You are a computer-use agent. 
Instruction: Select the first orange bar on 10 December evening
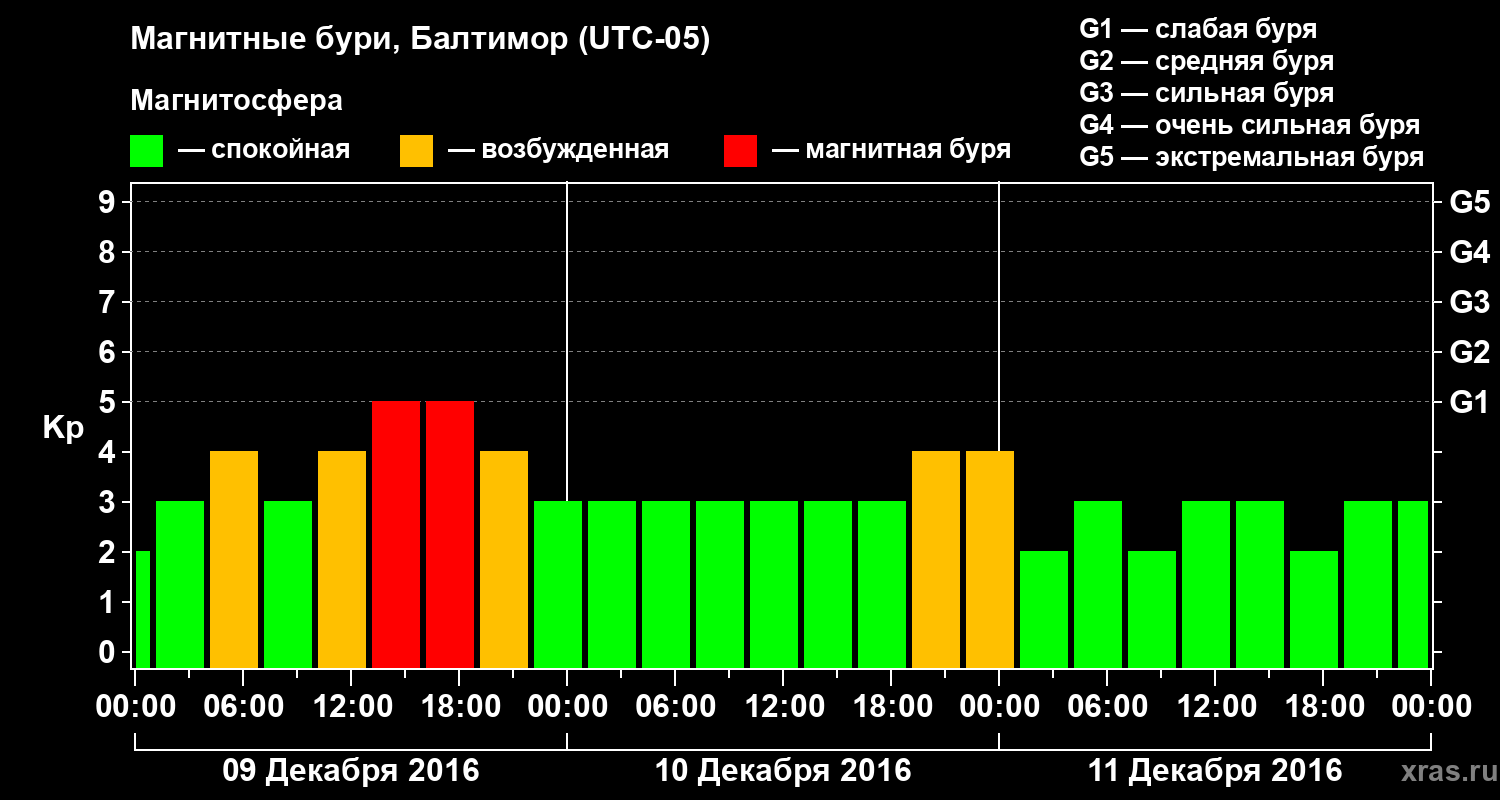[x=936, y=560]
